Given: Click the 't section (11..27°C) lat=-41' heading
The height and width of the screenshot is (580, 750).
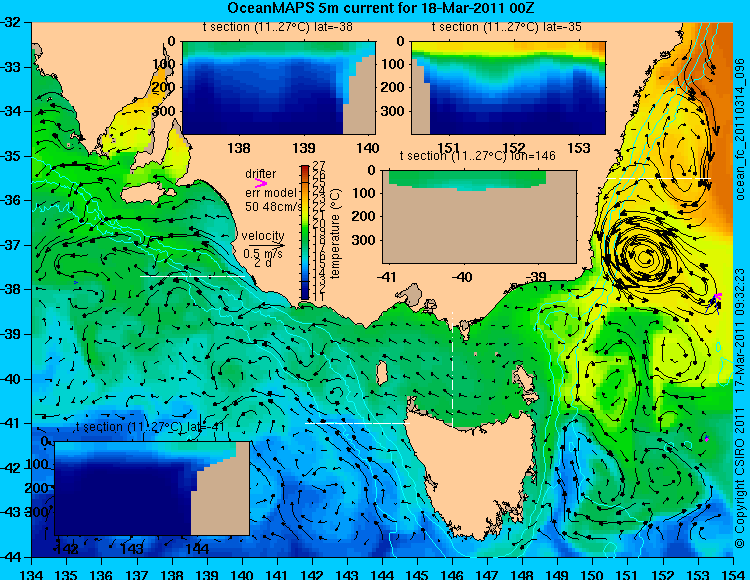Looking at the screenshot, I should pos(150,427).
